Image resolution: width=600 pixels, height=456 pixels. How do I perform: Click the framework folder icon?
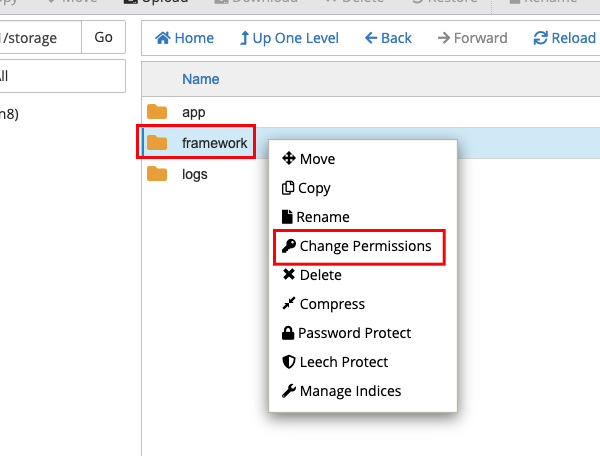[x=157, y=143]
